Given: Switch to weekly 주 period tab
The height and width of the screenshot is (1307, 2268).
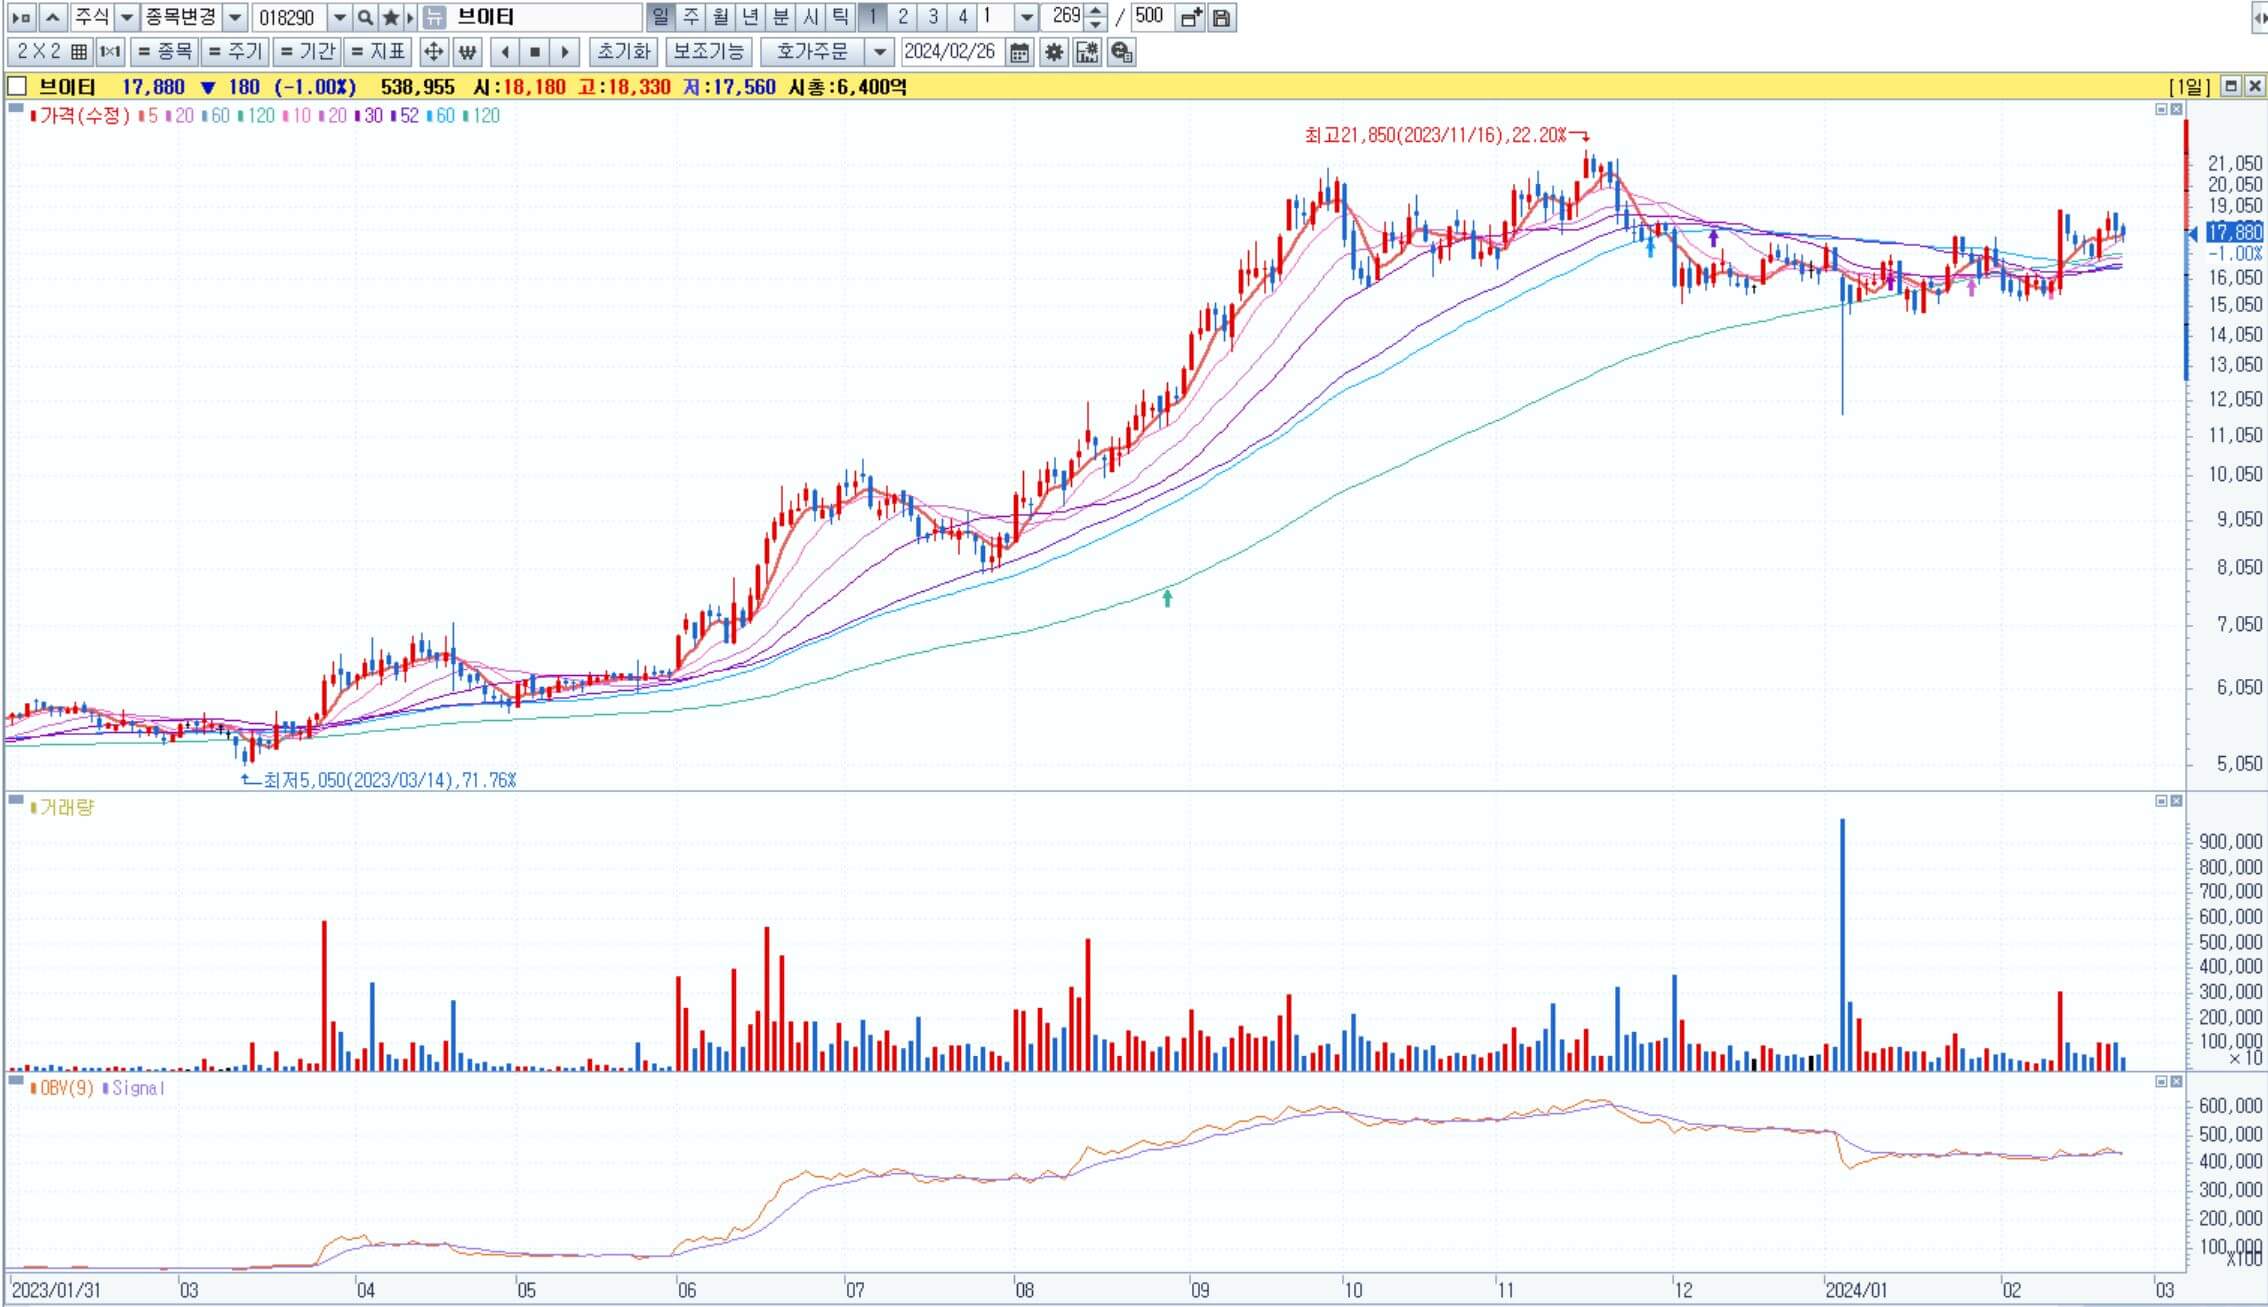Looking at the screenshot, I should [x=690, y=17].
